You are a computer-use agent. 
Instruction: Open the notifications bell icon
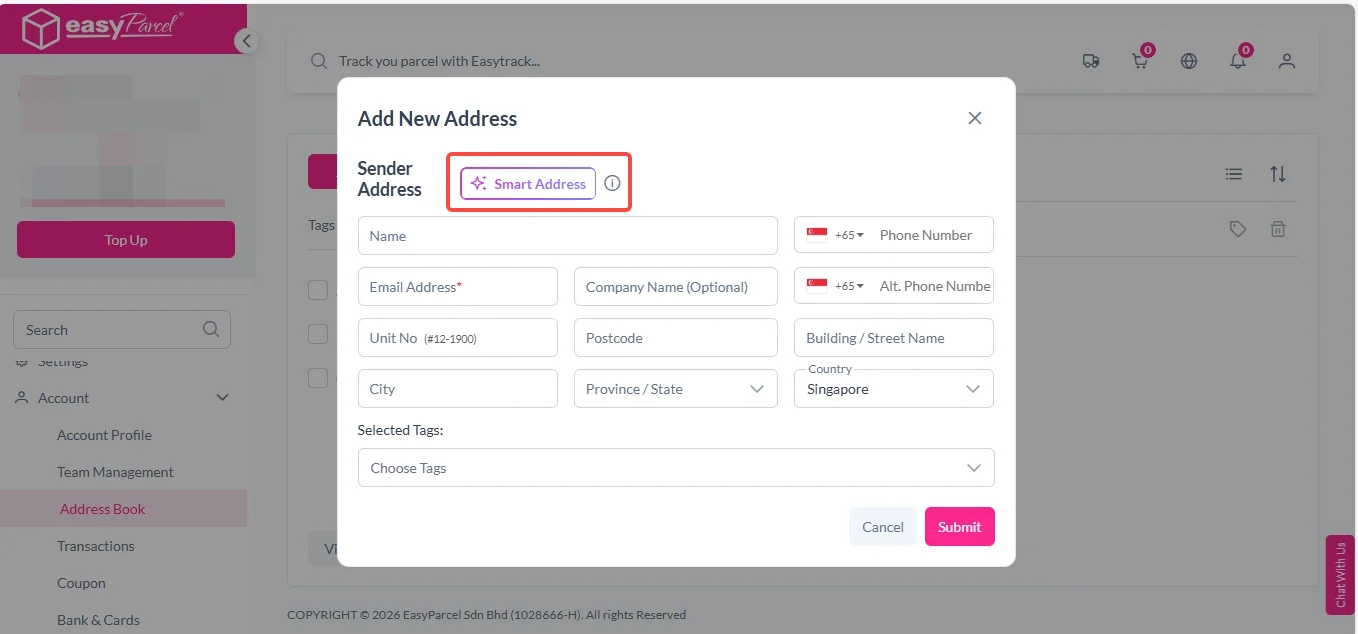click(1237, 61)
